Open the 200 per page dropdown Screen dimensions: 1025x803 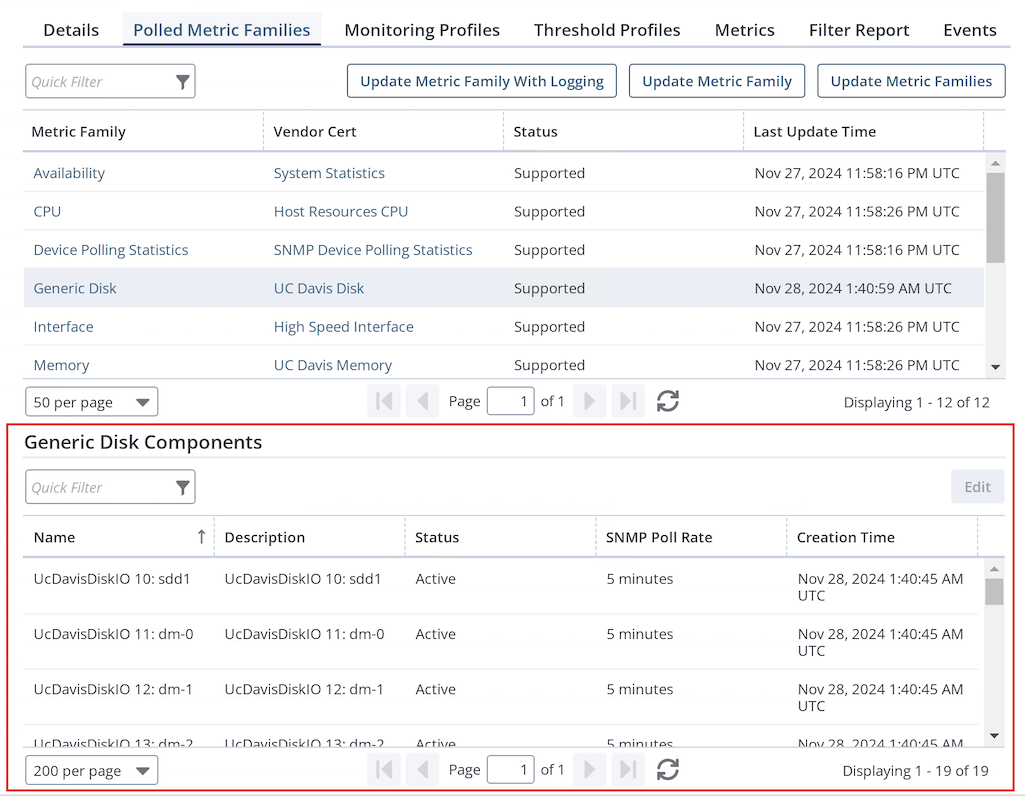click(91, 770)
